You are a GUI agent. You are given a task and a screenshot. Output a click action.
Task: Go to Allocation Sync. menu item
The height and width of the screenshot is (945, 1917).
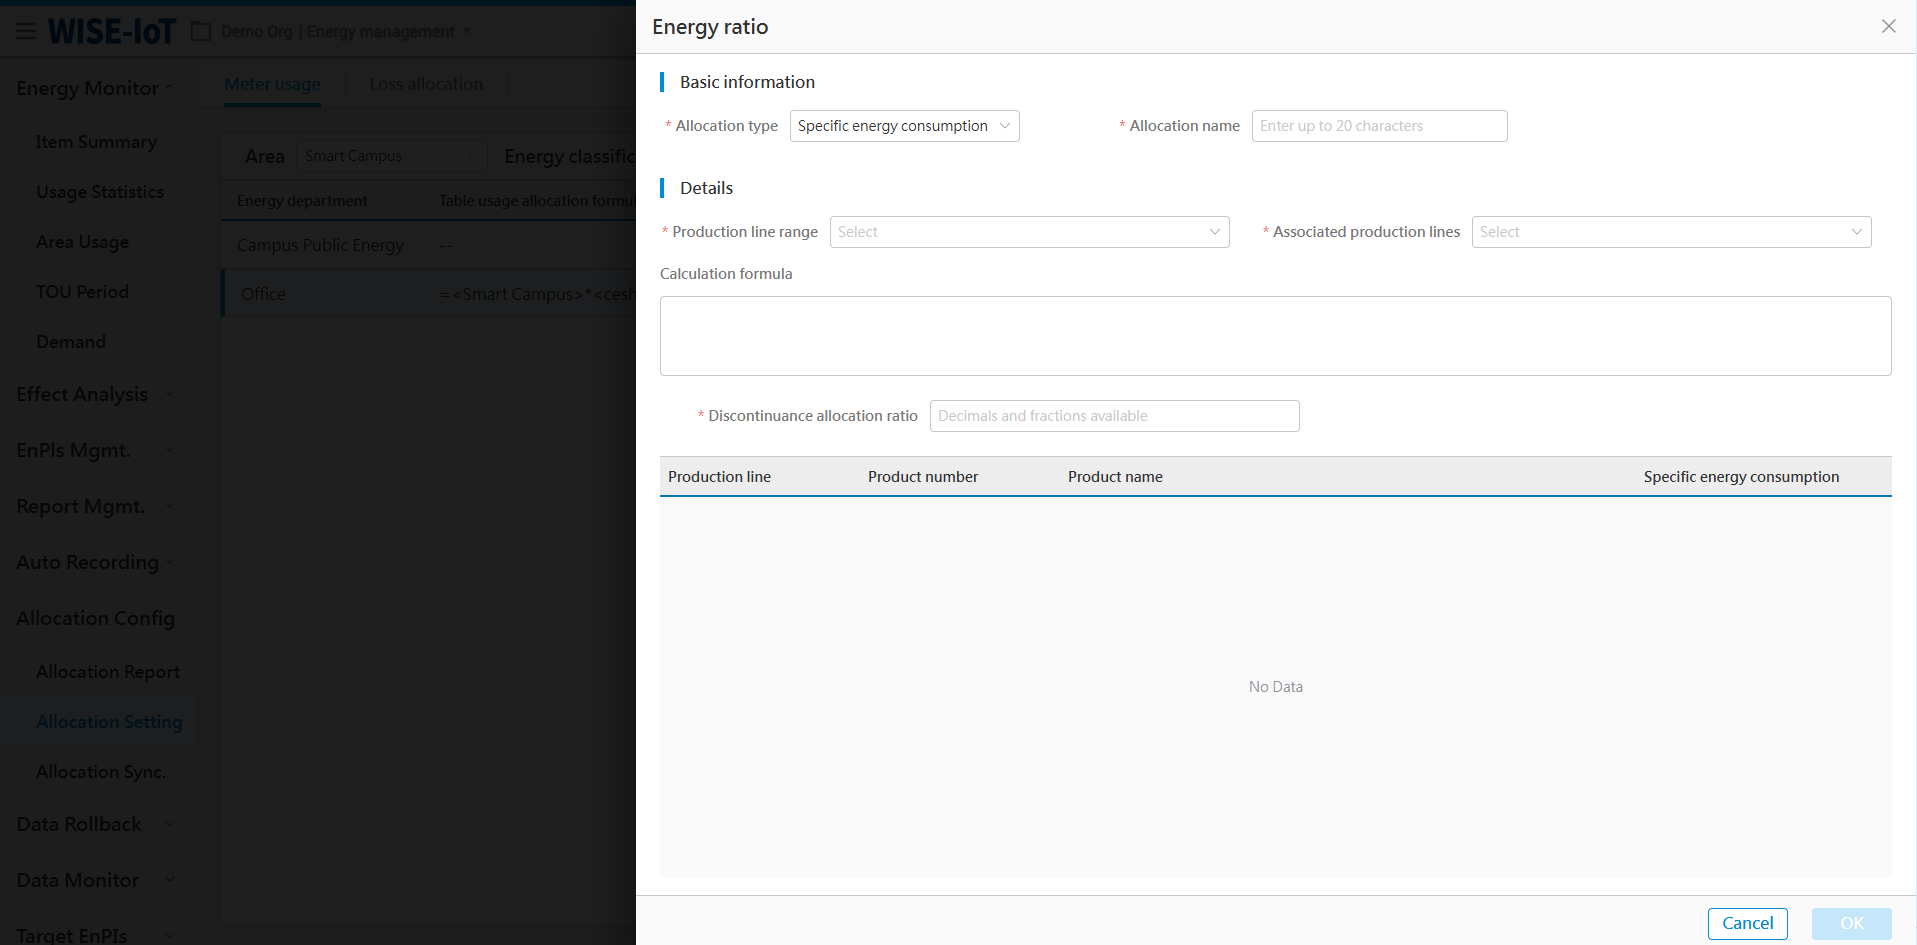click(x=101, y=772)
